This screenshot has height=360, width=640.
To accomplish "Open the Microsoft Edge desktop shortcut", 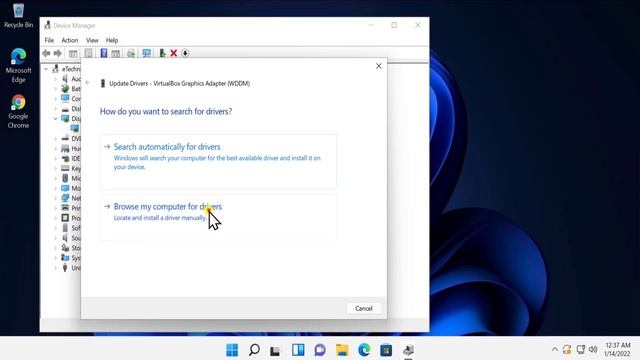I will click(x=18, y=65).
